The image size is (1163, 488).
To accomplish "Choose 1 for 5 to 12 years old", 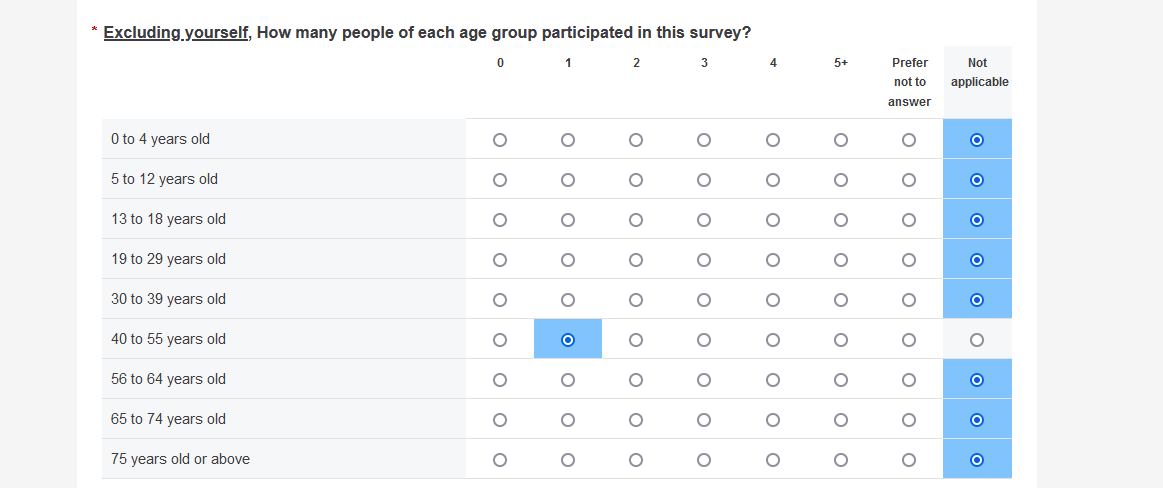I will pos(568,180).
